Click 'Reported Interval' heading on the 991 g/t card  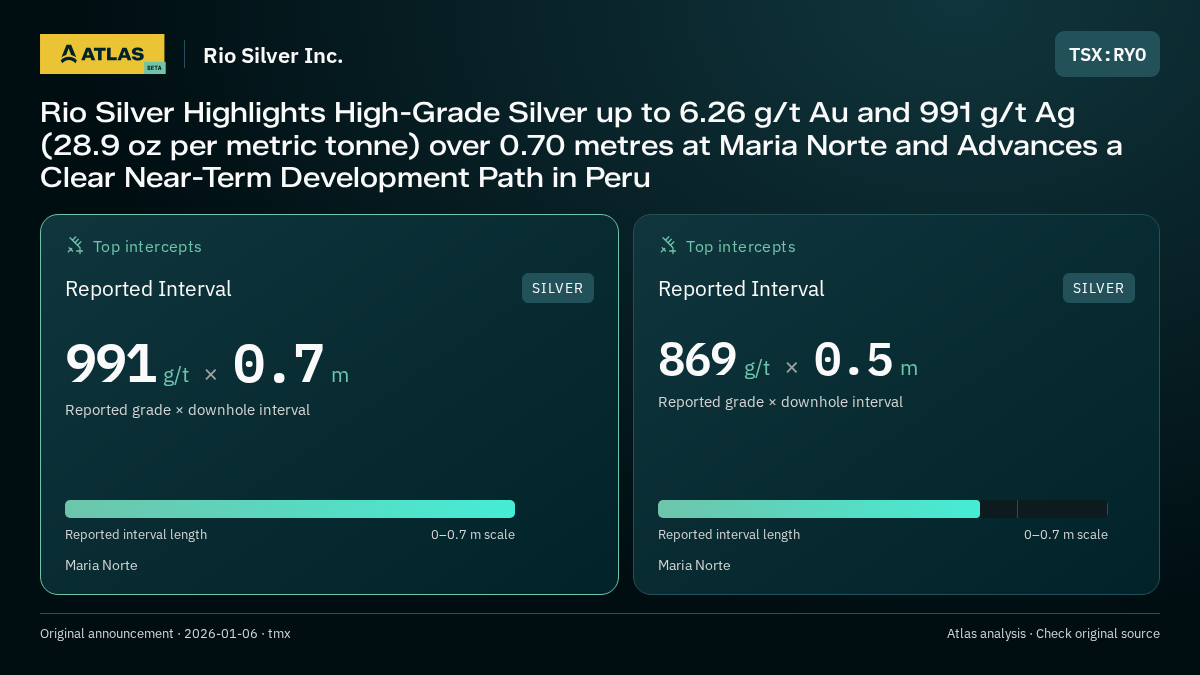coord(148,289)
